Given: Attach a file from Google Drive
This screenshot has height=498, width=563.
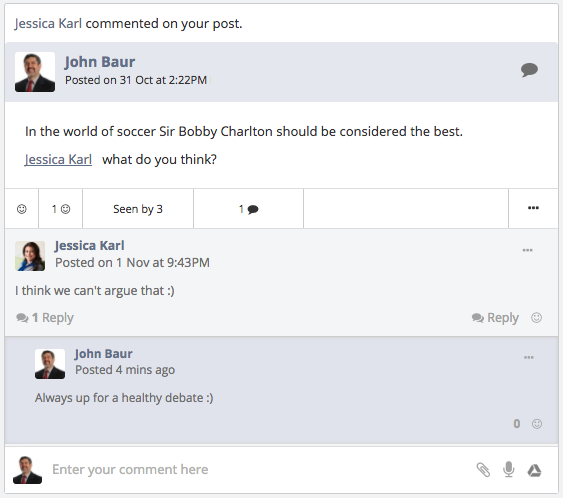Looking at the screenshot, I should coord(534,470).
